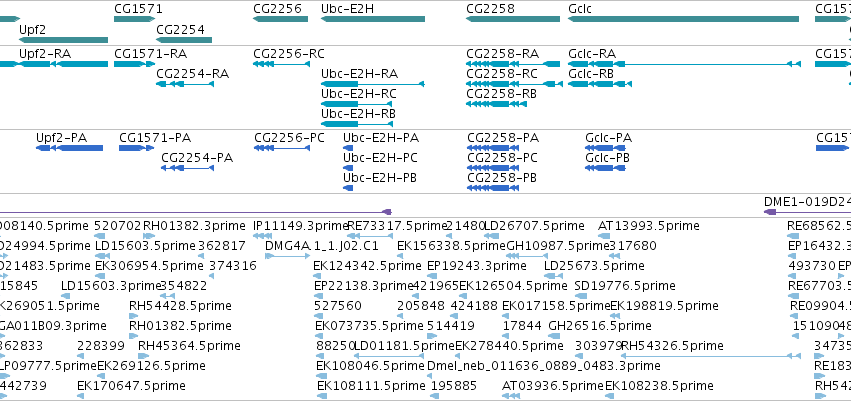The image size is (851, 401).
Task: Open EST RH54326.5prime
Action: click(x=712, y=356)
